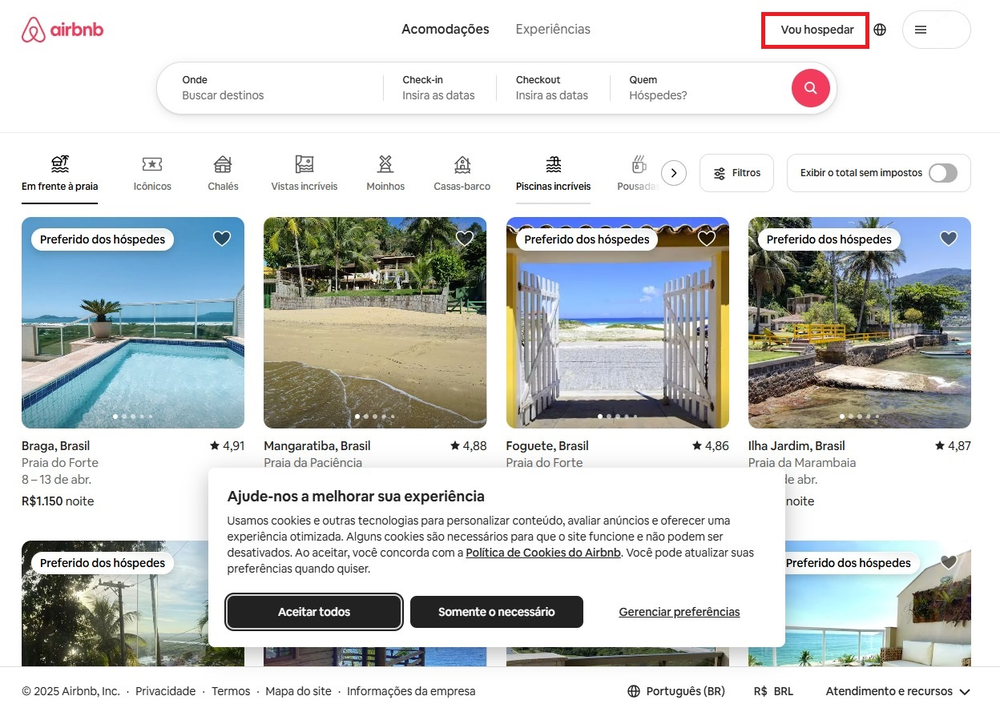
Task: Favorite the Ilha Jardim, Brasil listing heart
Action: click(x=948, y=239)
